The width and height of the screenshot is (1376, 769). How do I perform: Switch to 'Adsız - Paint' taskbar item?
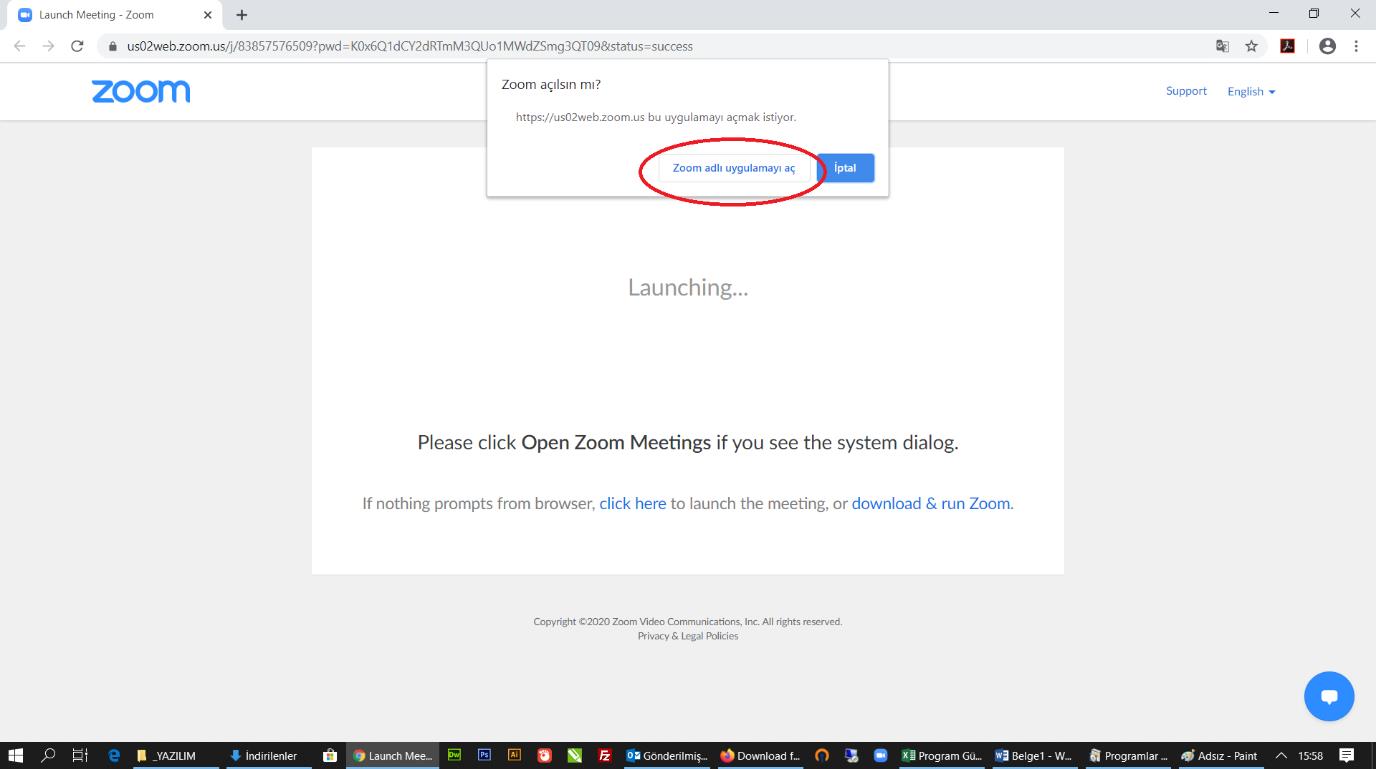pyautogui.click(x=1220, y=756)
